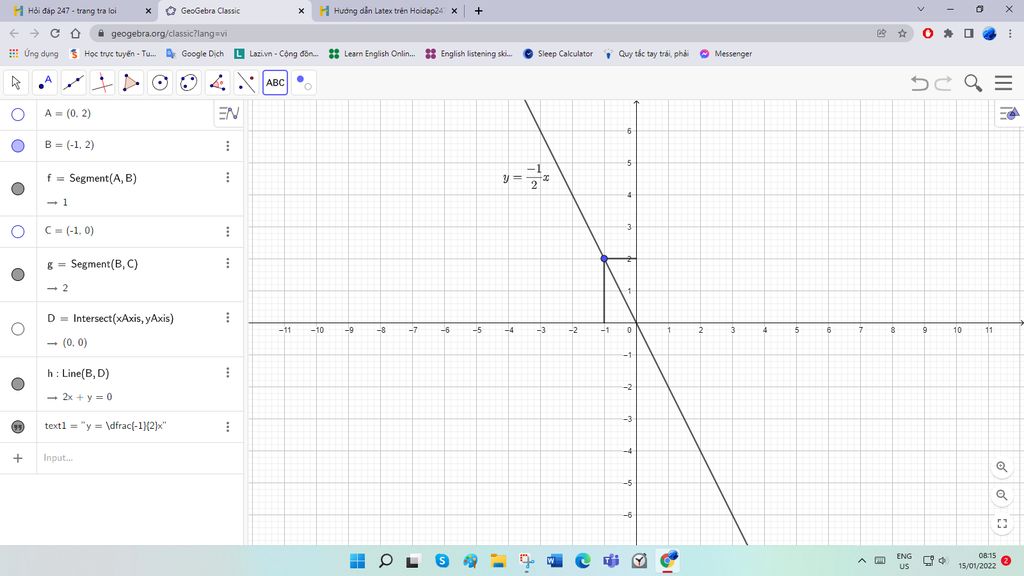
Task: Reload the current page
Action: click(x=55, y=33)
